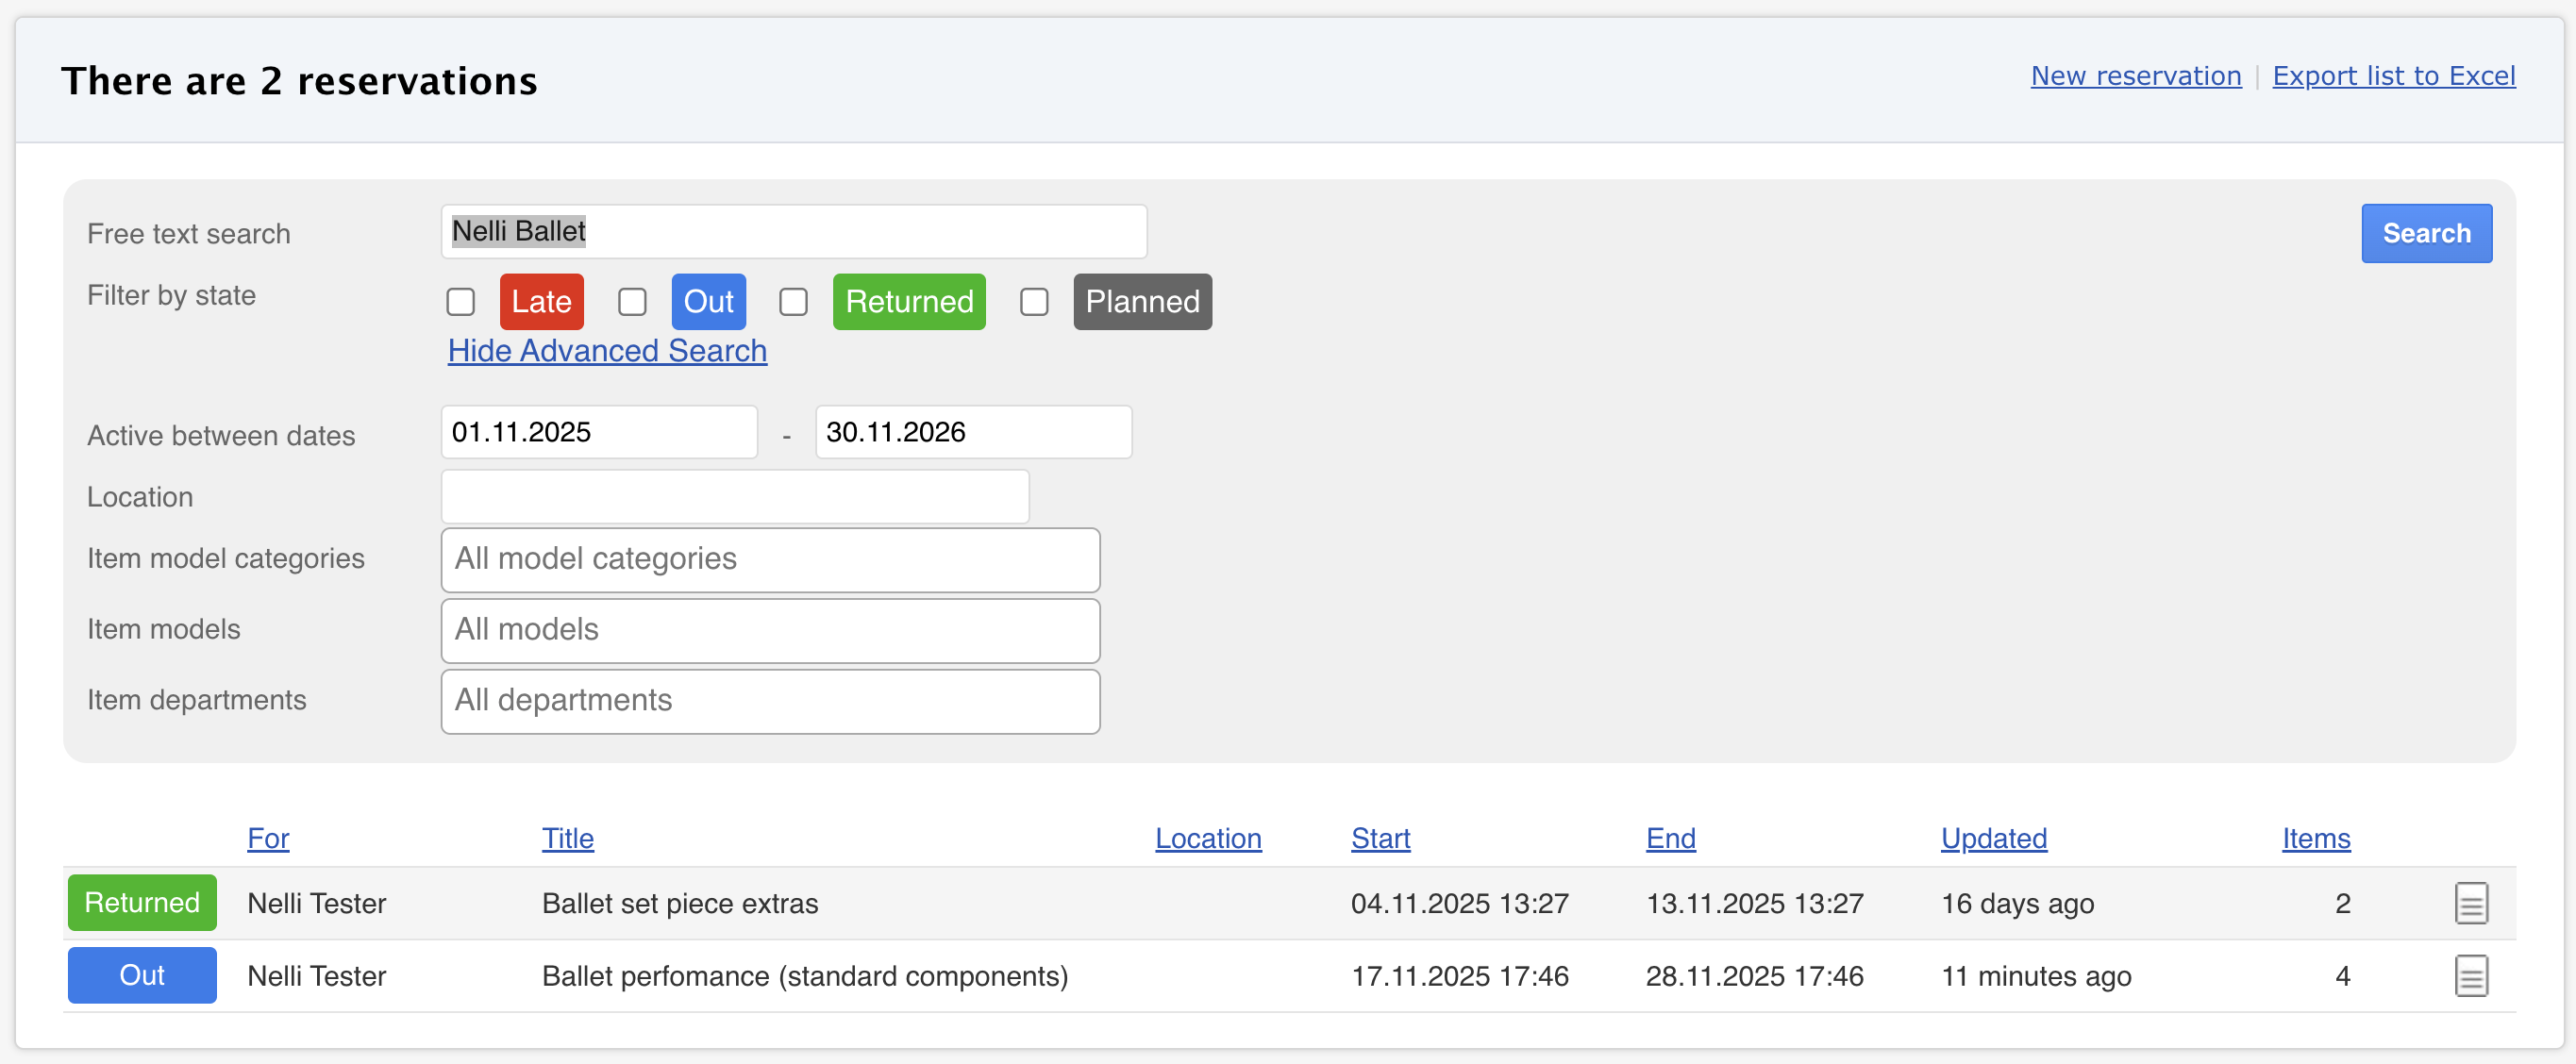2576x1064 pixels.
Task: Toggle the Planned state filter checkbox
Action: tap(1034, 302)
